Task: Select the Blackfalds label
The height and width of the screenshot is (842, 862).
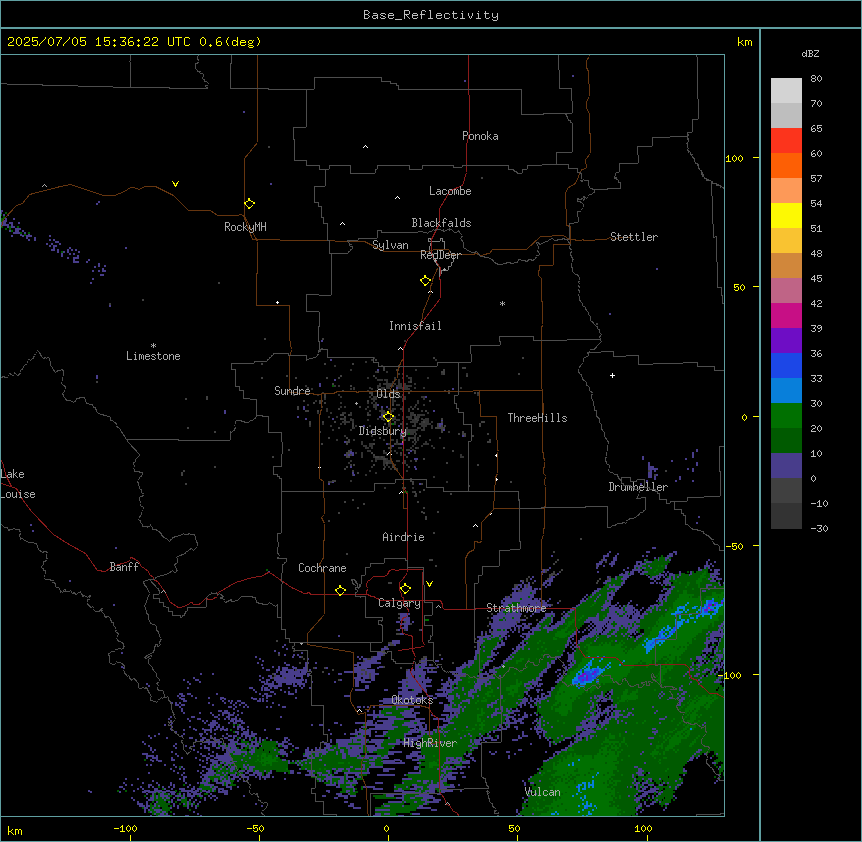Action: (x=441, y=223)
